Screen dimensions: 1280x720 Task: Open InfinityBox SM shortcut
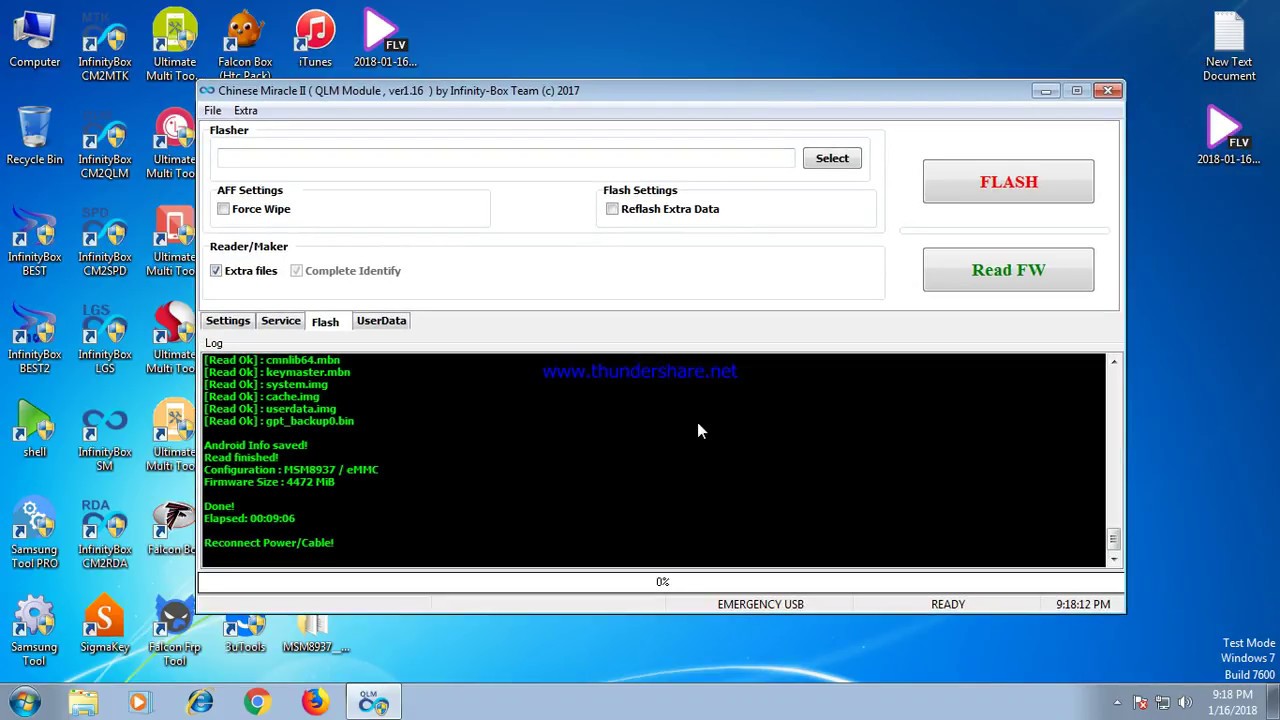[105, 437]
